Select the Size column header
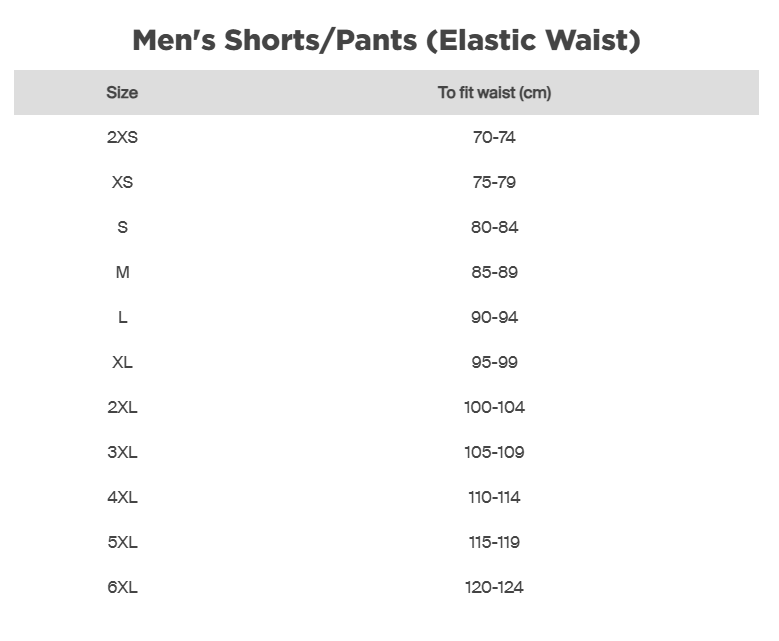 [x=122, y=93]
